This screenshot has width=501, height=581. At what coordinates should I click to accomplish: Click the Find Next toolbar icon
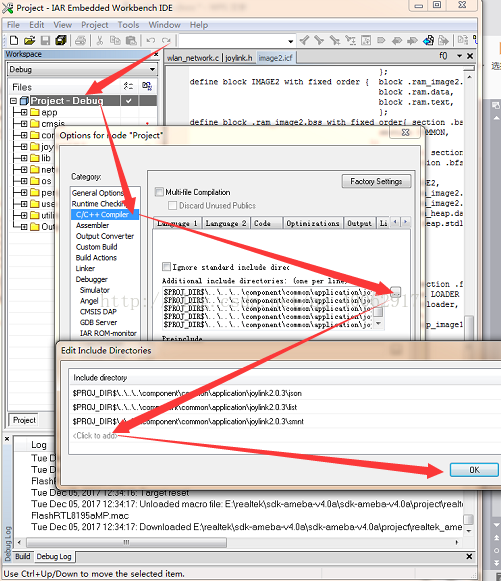point(319,40)
